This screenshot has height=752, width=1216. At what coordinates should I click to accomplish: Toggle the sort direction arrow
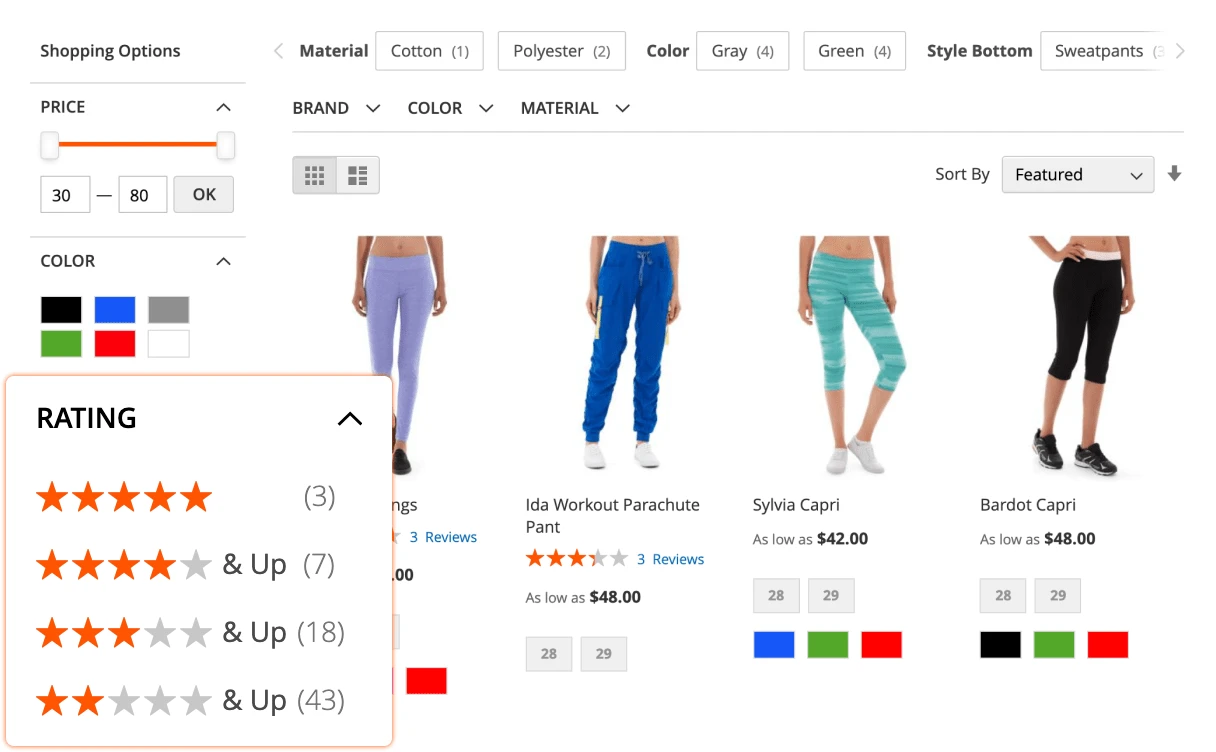coord(1174,174)
